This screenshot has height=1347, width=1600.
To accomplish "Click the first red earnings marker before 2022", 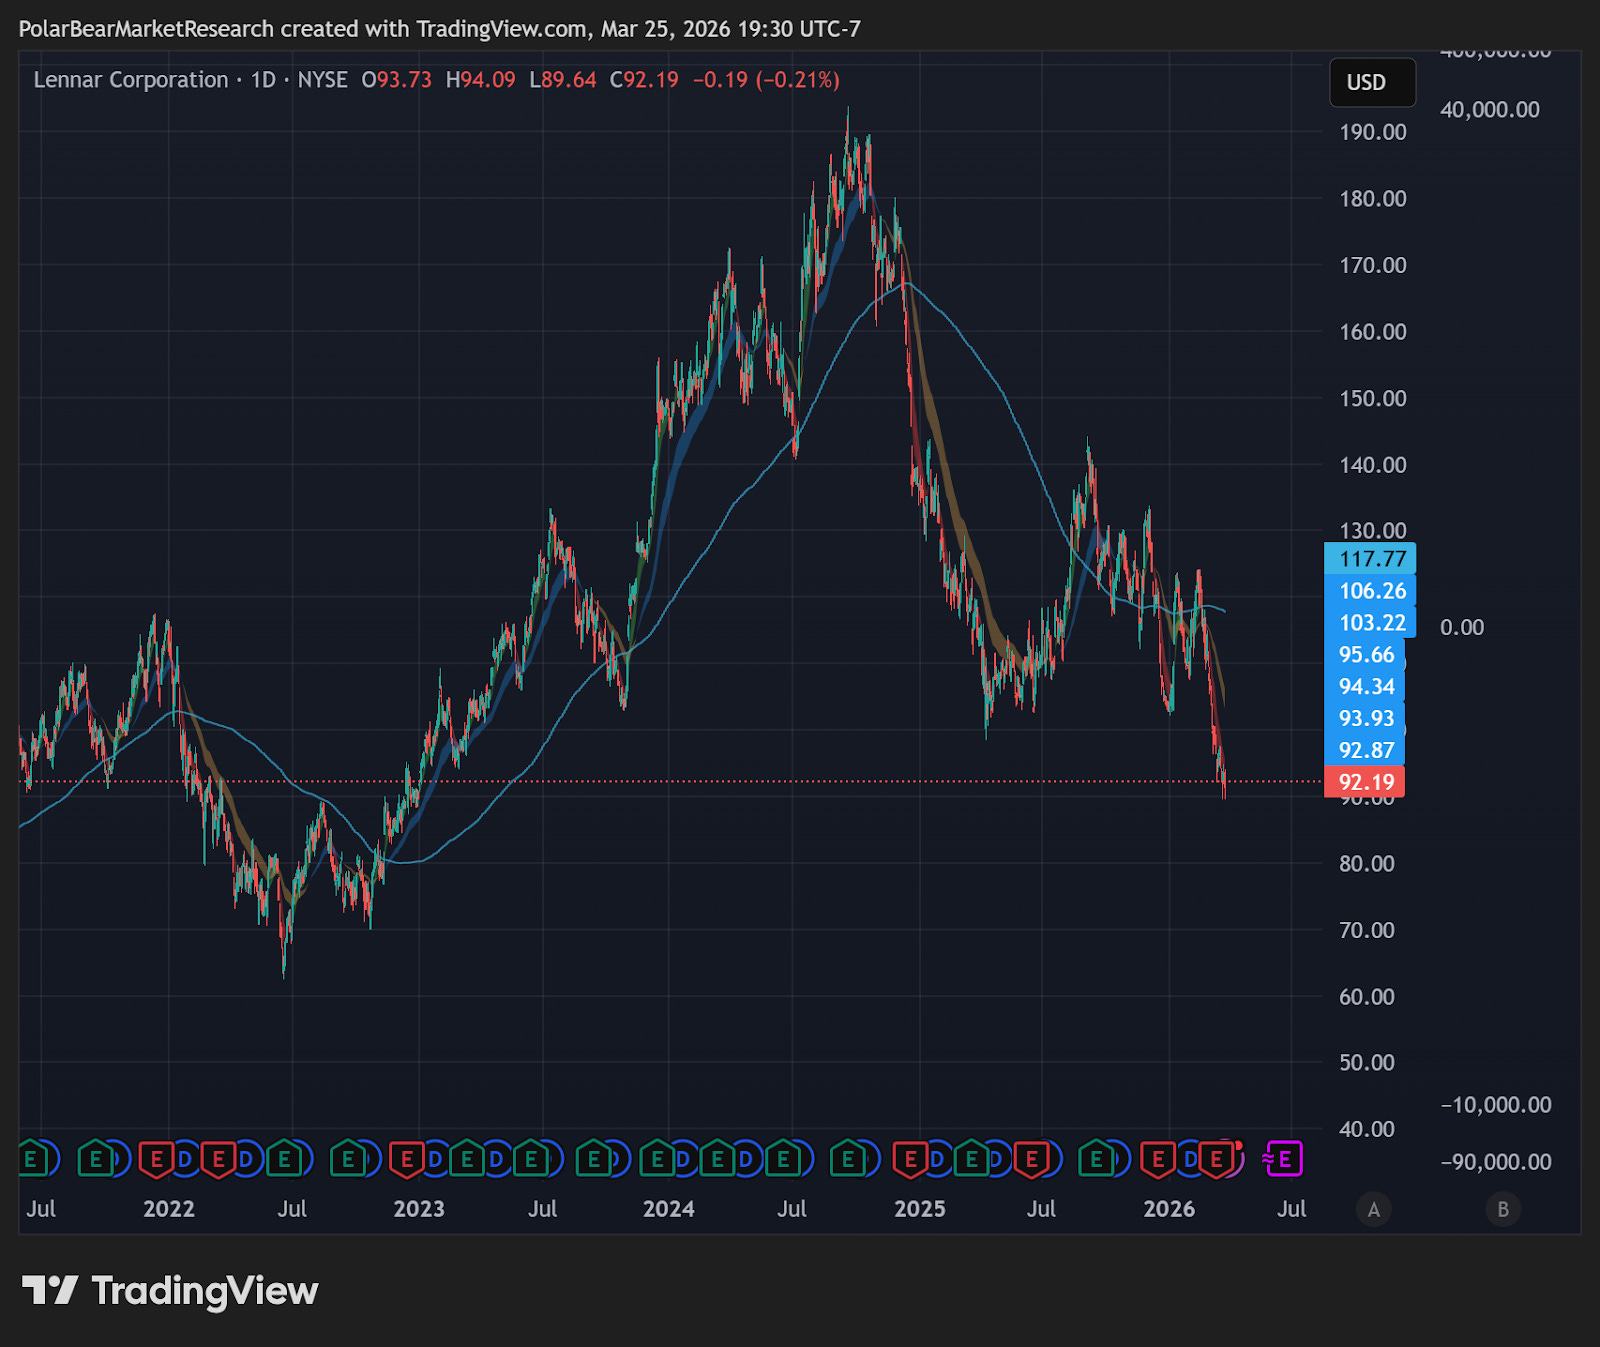I will pyautogui.click(x=156, y=1160).
